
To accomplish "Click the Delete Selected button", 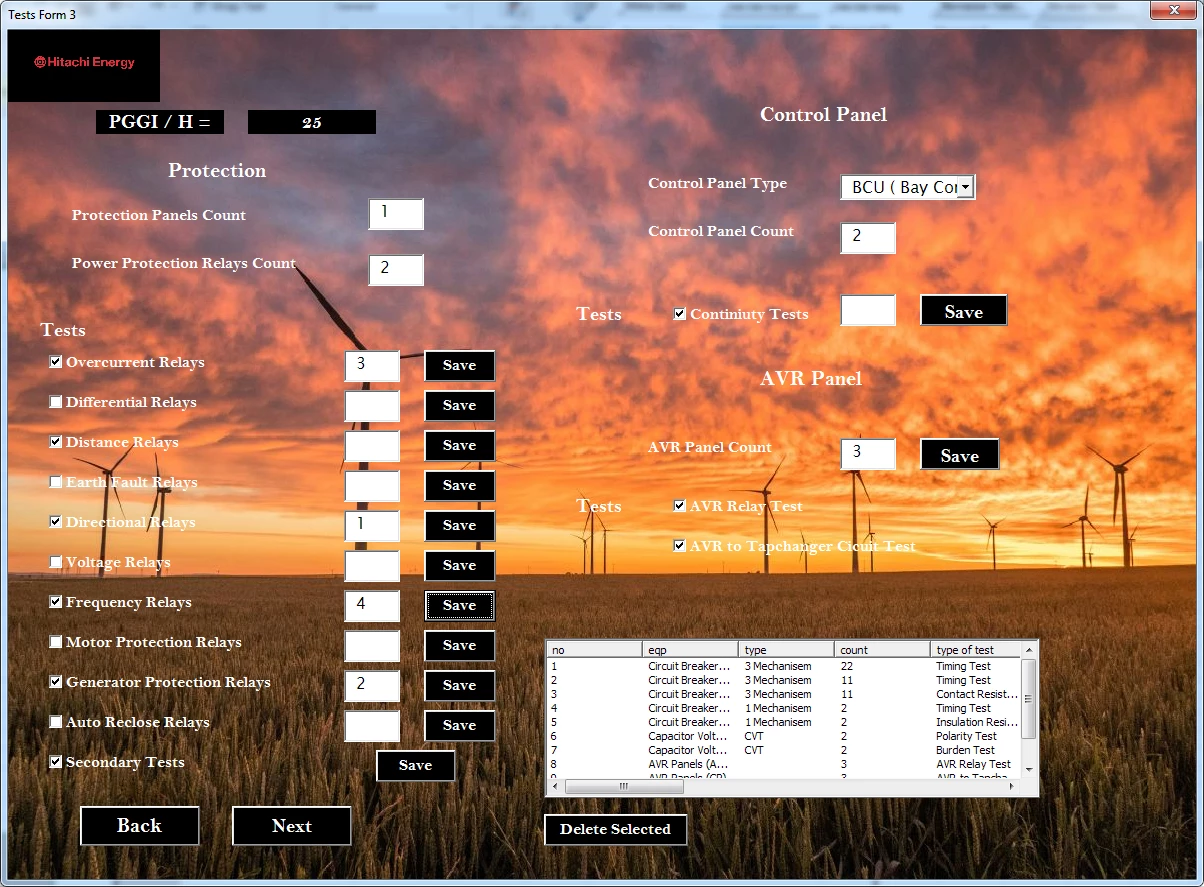I will 615,829.
